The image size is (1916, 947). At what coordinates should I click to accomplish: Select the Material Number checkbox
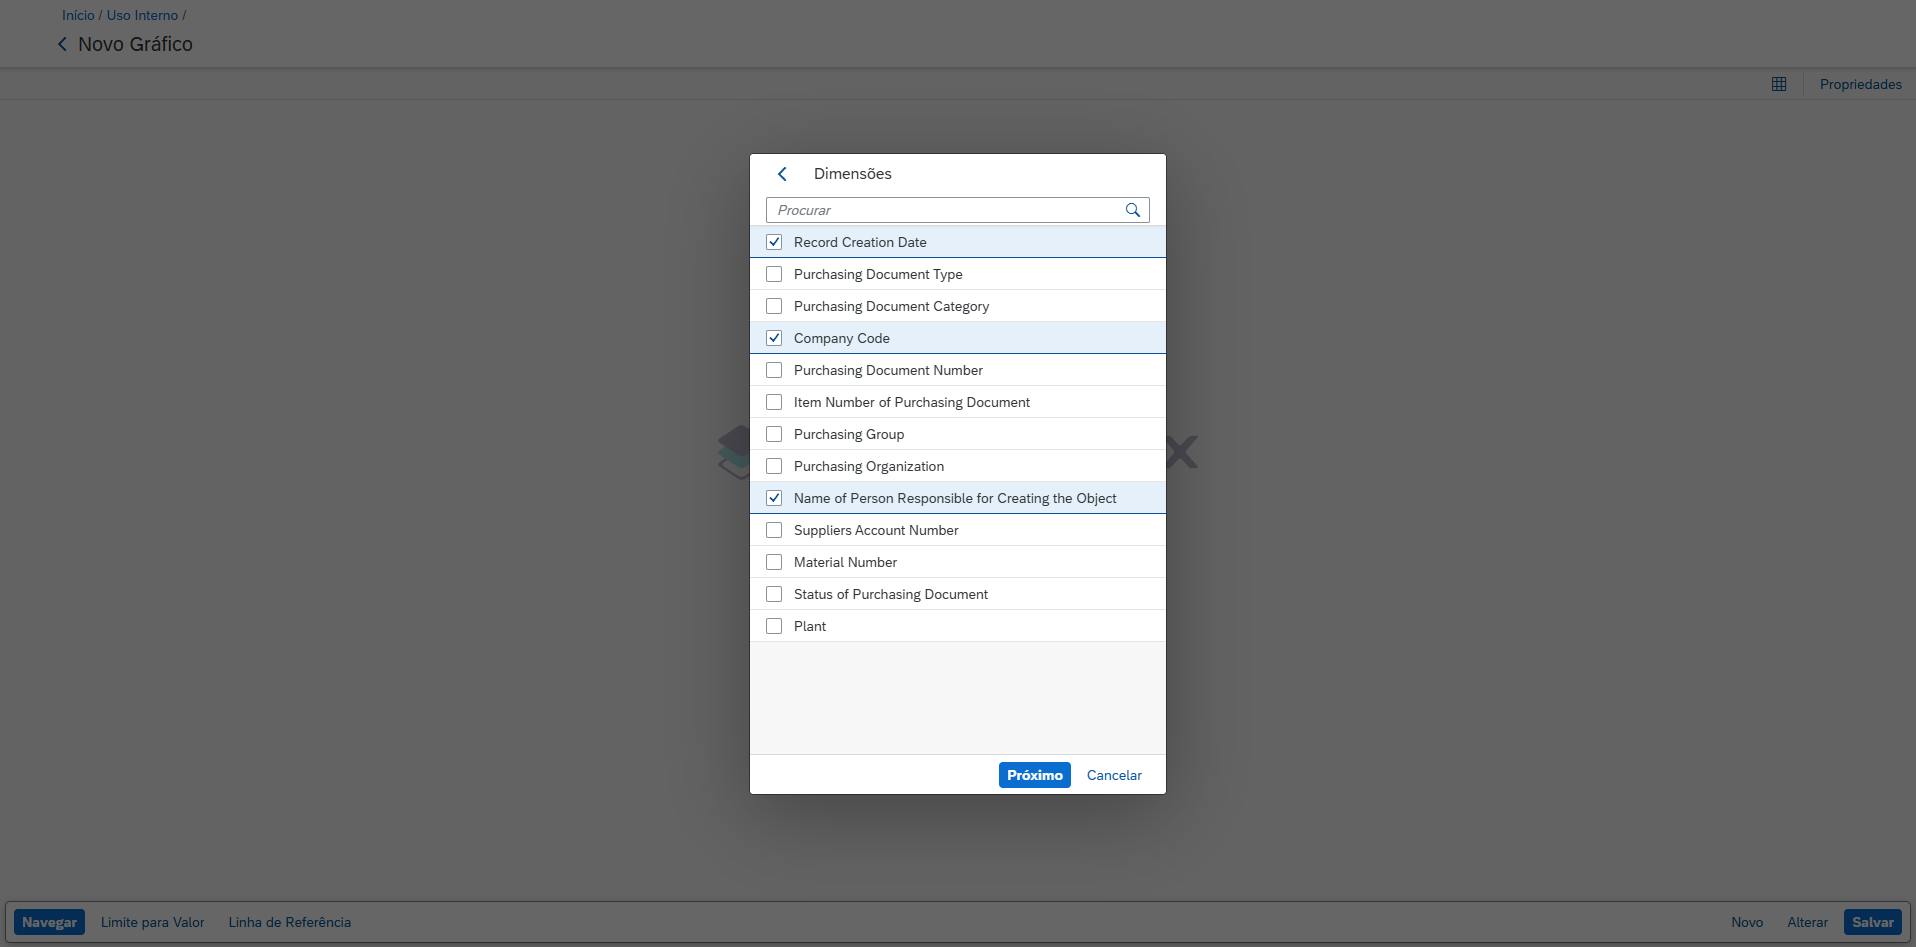tap(774, 562)
